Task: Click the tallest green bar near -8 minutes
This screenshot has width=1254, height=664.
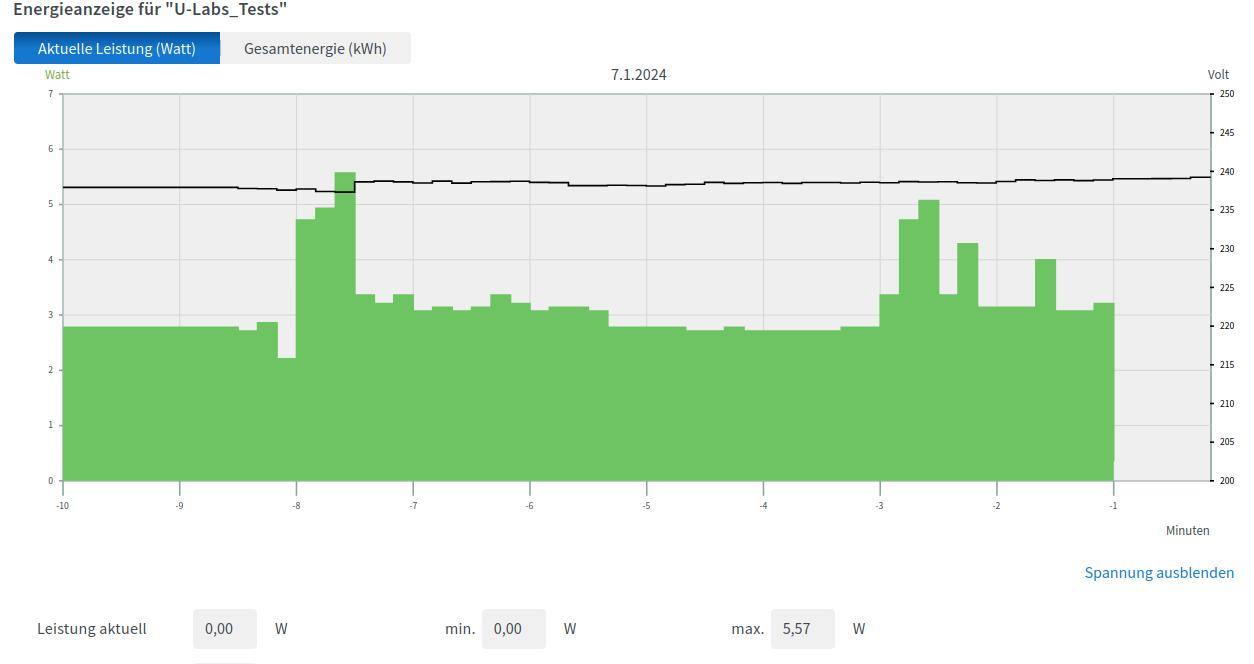Action: [345, 326]
